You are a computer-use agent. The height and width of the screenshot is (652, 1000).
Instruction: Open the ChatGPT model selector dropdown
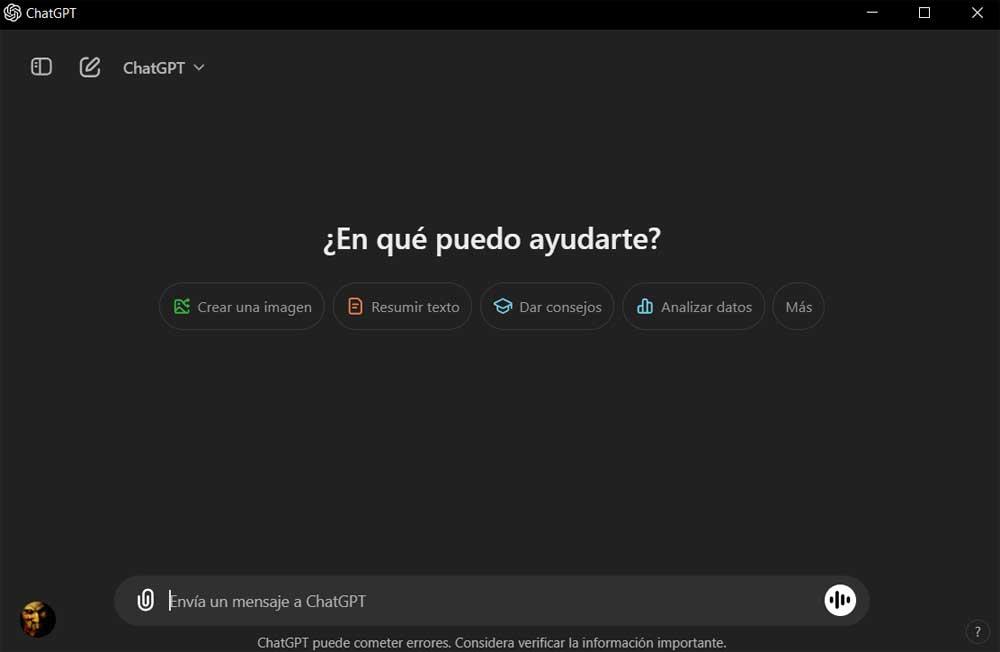pyautogui.click(x=163, y=68)
